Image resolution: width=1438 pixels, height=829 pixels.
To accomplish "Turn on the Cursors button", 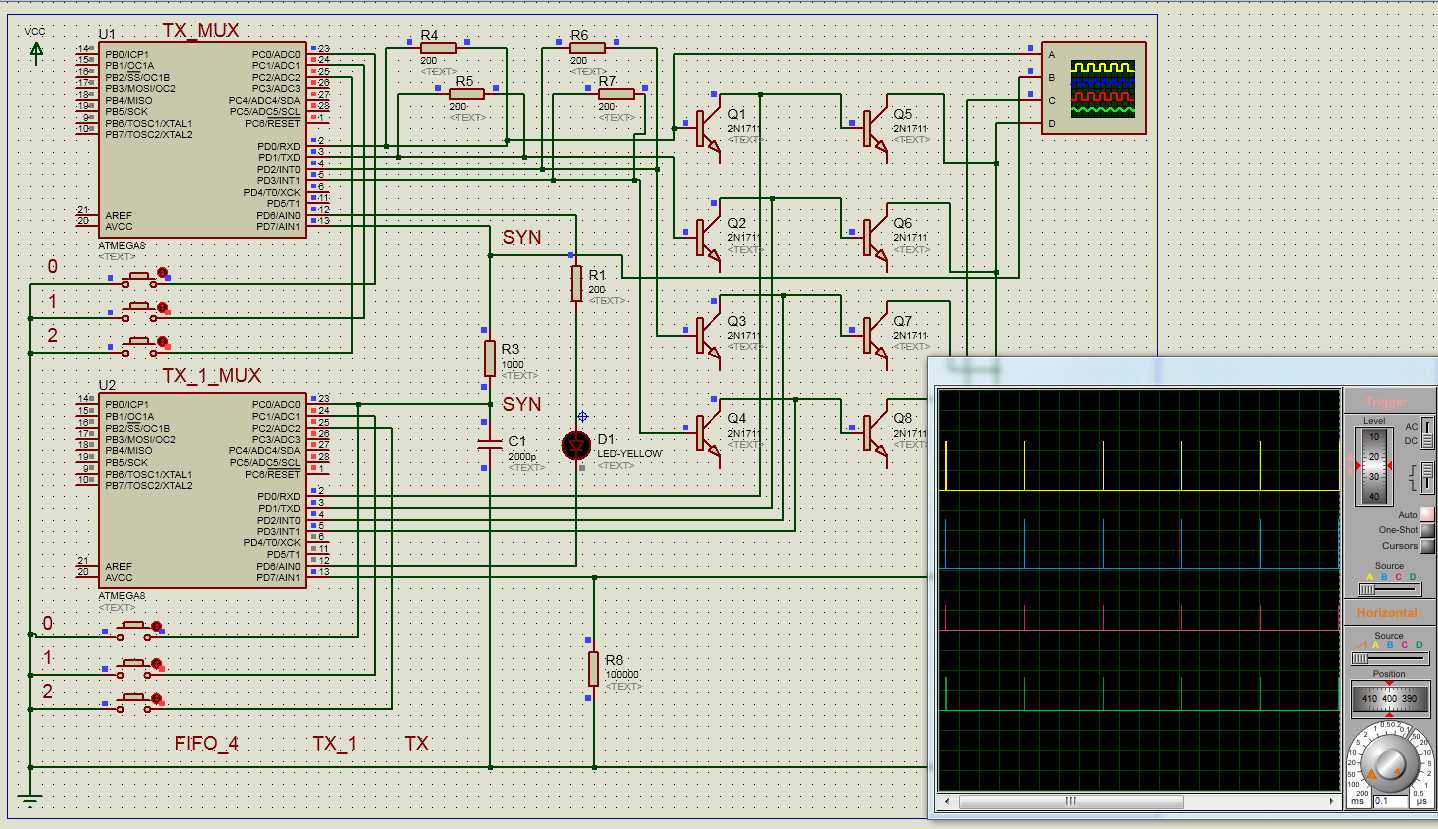I will pos(1427,546).
